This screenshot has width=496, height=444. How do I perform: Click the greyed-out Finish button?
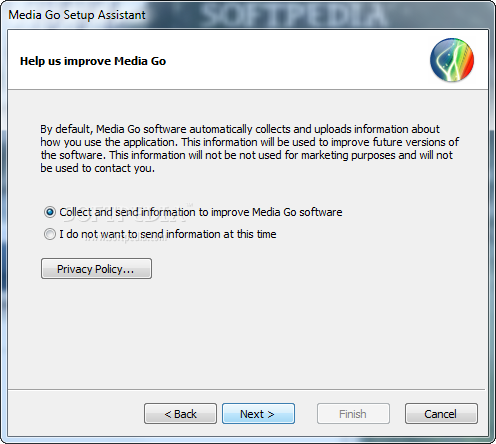click(353, 414)
